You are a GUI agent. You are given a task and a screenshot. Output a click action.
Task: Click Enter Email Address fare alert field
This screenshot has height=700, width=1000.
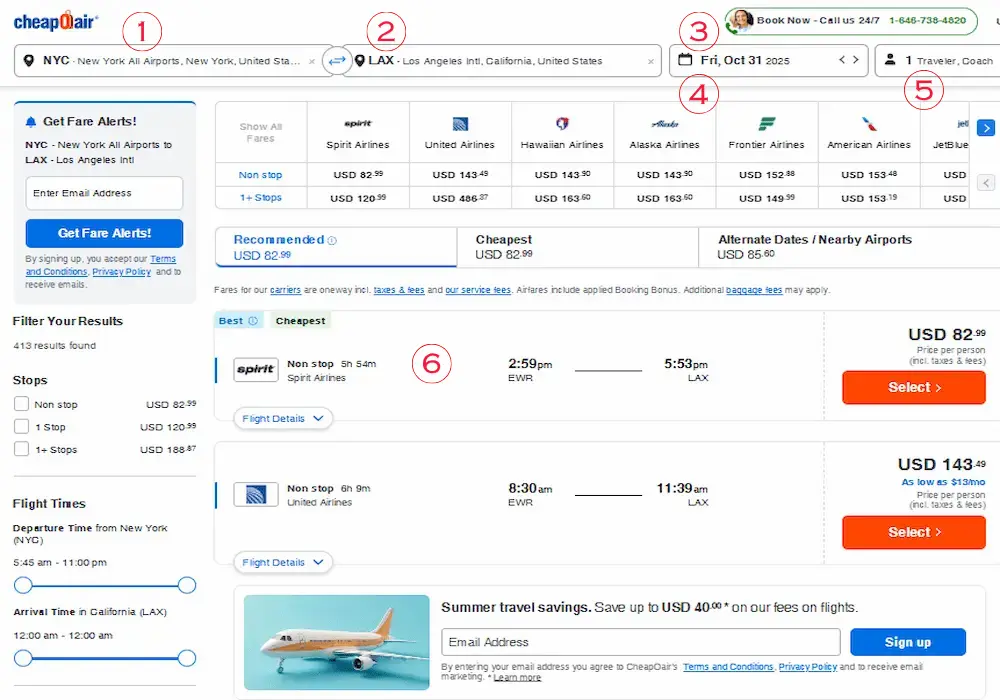click(105, 193)
